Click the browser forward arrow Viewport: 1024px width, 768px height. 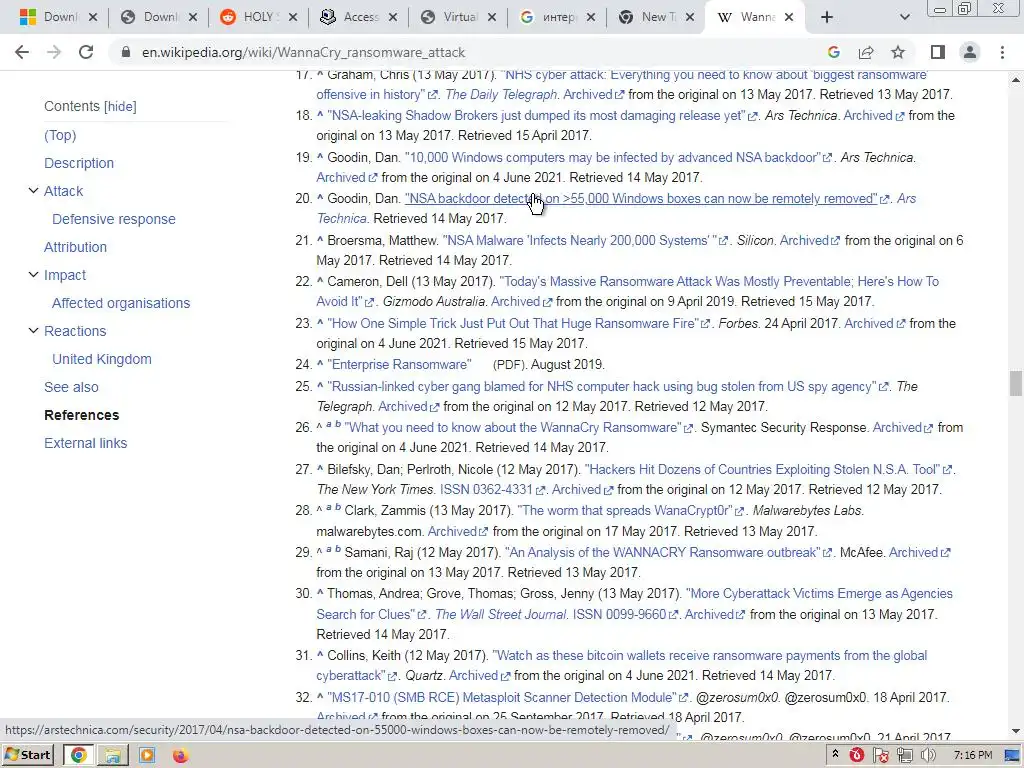pyautogui.click(x=54, y=52)
